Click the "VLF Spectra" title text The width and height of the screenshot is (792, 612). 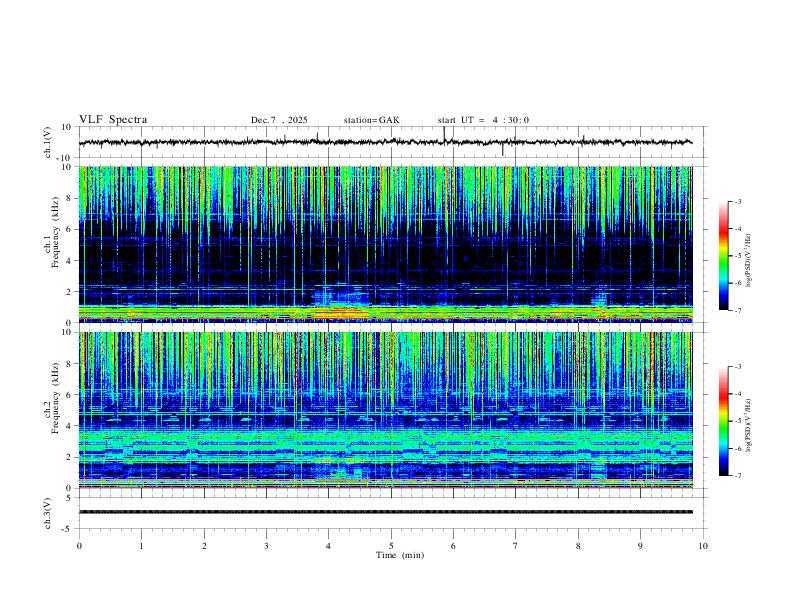(x=113, y=120)
